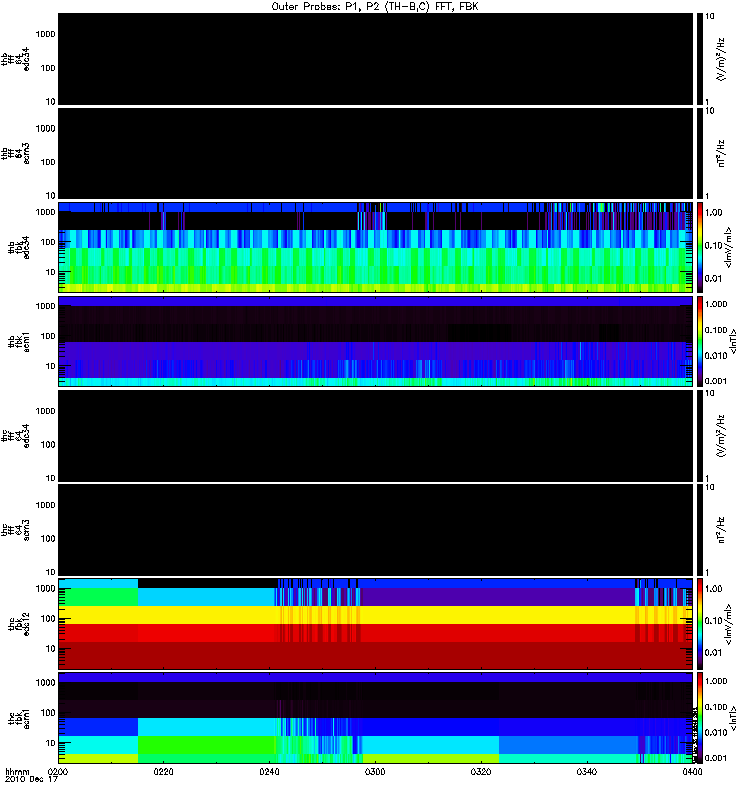Image resolution: width=750 pixels, height=800 pixels.
Task: Click the <|nT|> unit label beside thb fbk scm1
Action: point(733,341)
